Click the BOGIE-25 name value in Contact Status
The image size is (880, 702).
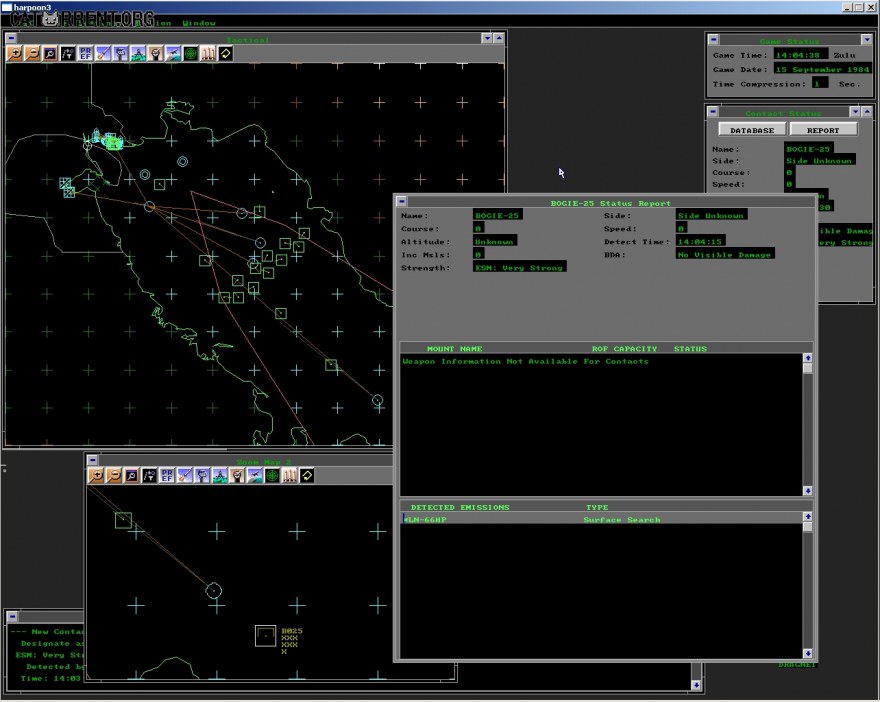(x=808, y=149)
